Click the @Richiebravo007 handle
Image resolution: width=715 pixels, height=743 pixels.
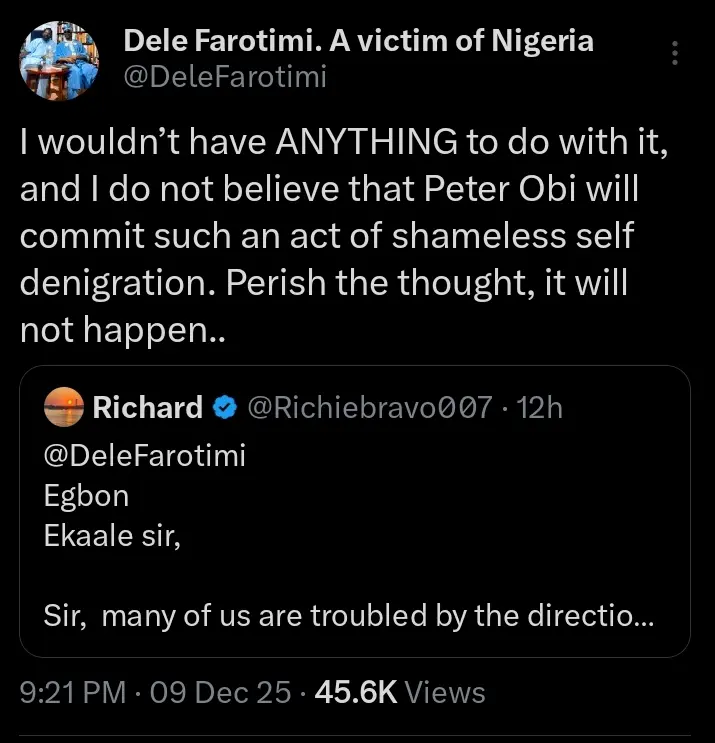click(368, 407)
